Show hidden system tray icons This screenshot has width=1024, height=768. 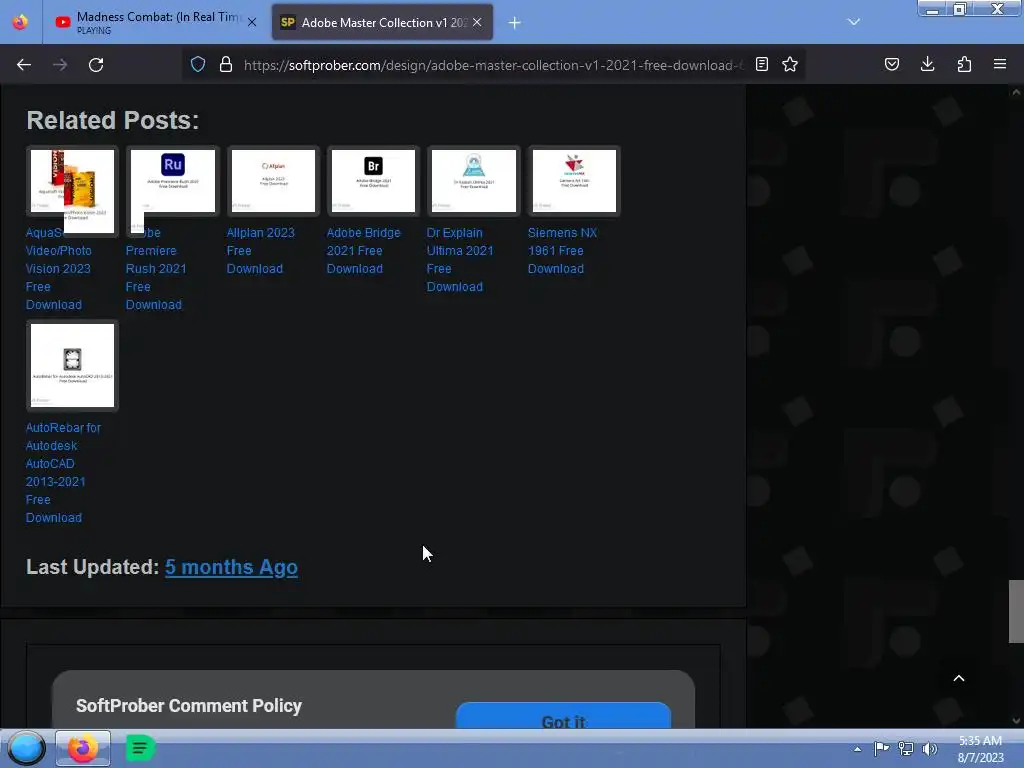click(x=857, y=749)
